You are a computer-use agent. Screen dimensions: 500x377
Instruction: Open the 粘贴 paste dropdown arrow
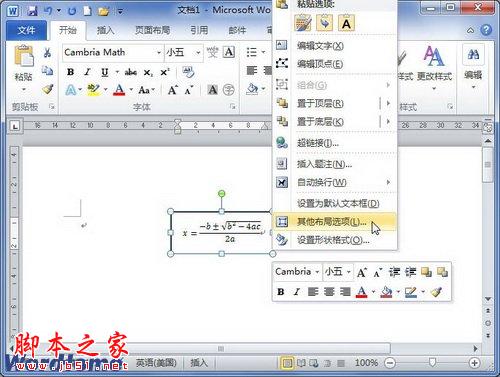(24, 90)
